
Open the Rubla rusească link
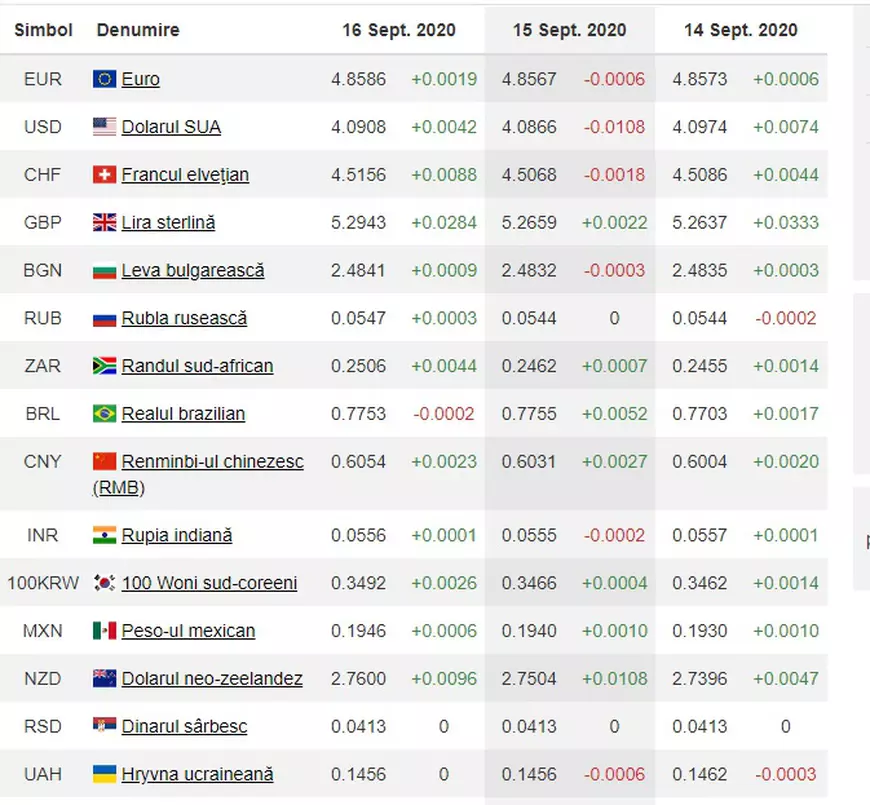tap(184, 319)
